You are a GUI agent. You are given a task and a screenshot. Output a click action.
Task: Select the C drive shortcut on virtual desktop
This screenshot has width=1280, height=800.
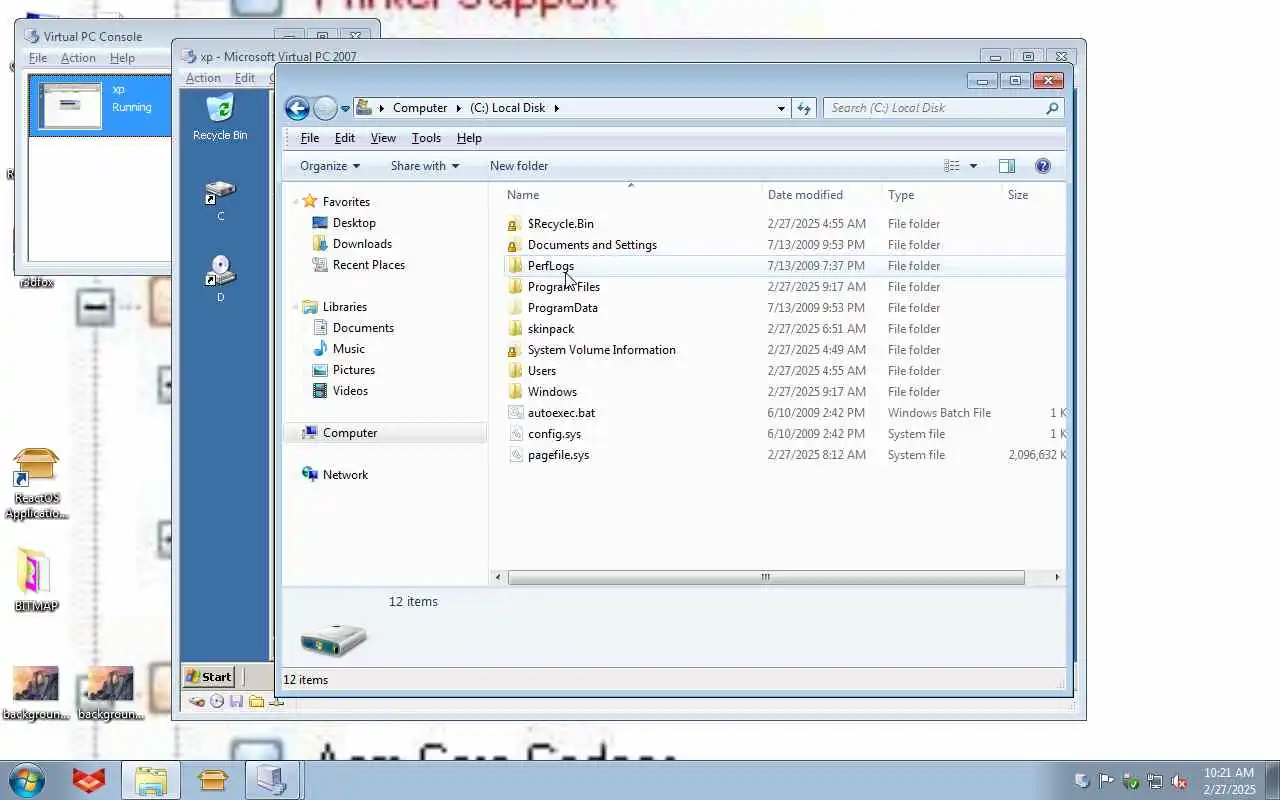coord(220,200)
